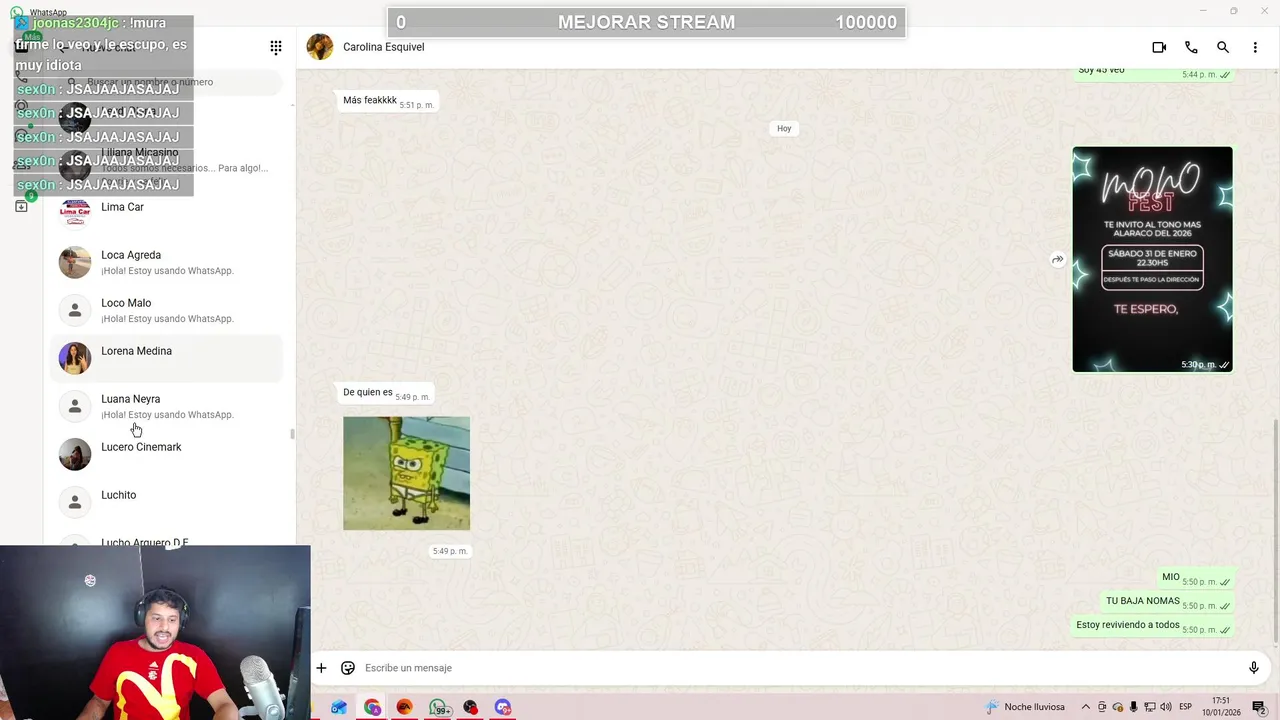Viewport: 1280px width, 720px height.
Task: Open the Noche lluviosa weather widget
Action: click(1024, 707)
